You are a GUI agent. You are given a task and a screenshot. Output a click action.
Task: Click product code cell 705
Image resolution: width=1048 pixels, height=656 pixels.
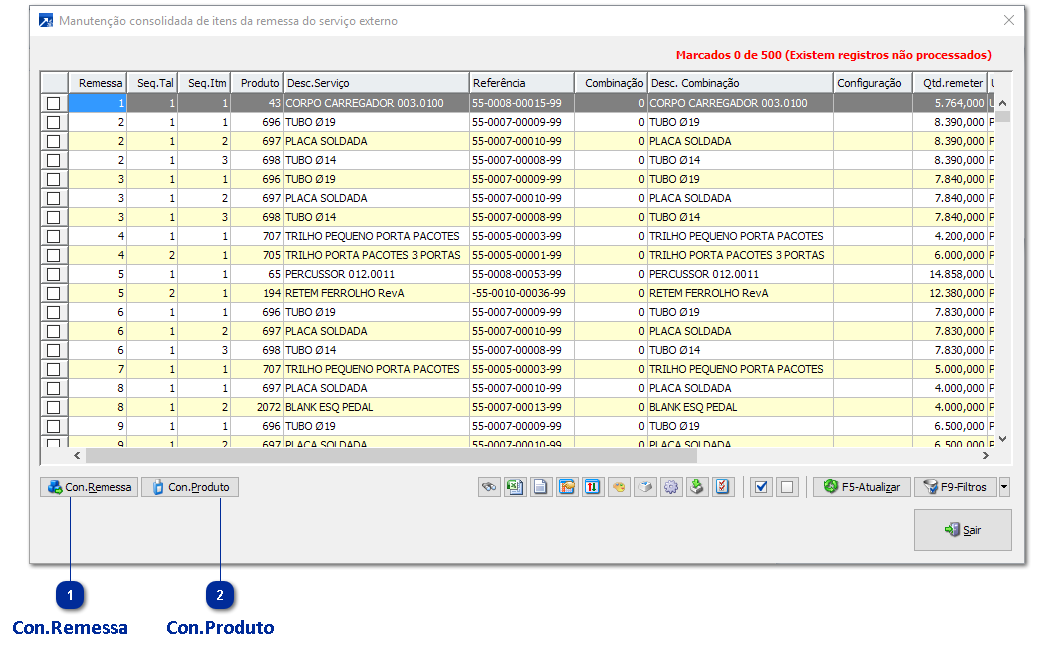coord(257,255)
